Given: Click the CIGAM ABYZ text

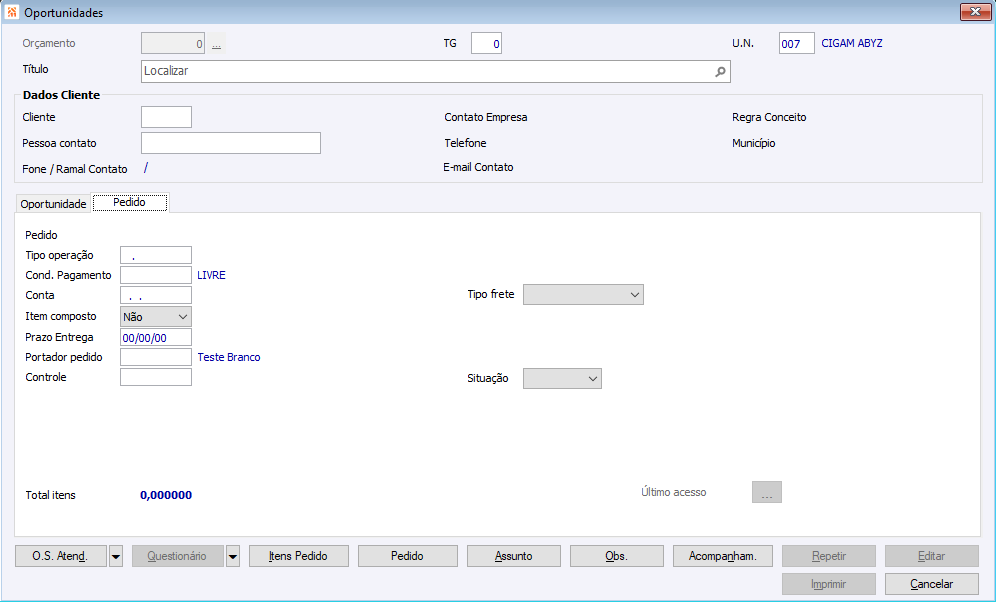Looking at the screenshot, I should pos(852,43).
